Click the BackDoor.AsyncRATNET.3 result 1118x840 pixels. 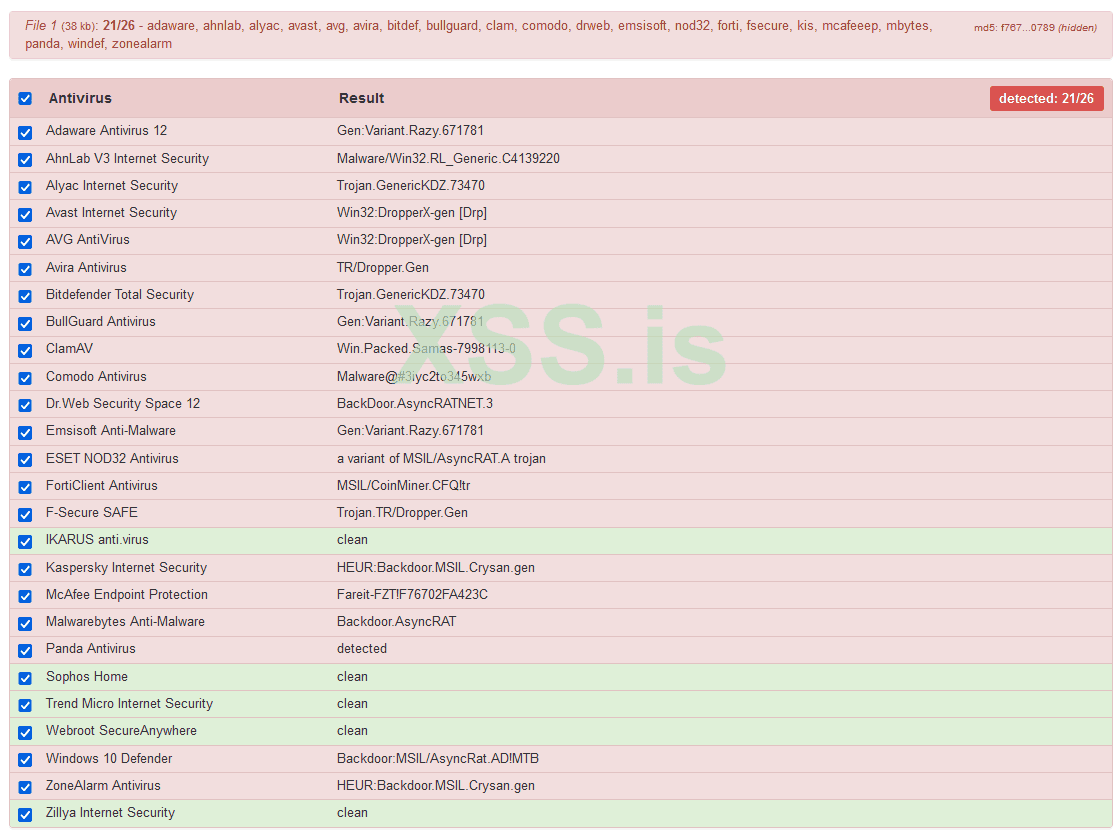[x=415, y=404]
